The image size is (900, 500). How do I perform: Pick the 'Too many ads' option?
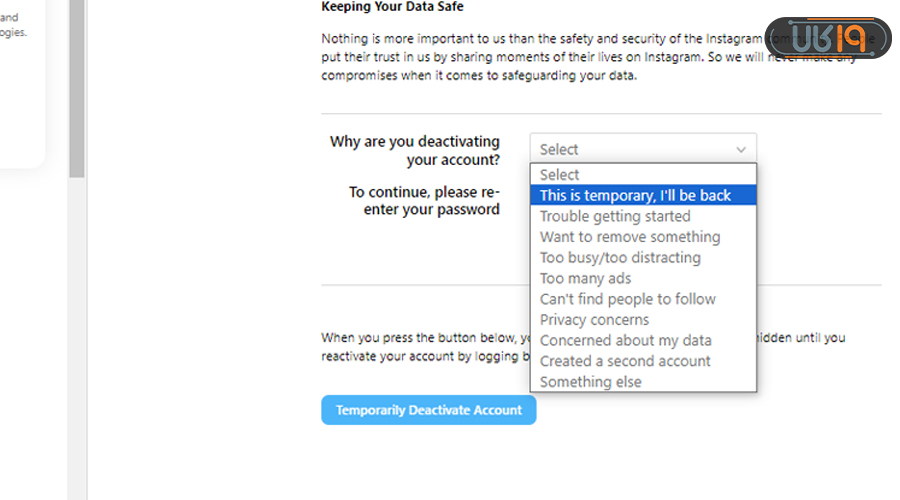point(586,279)
